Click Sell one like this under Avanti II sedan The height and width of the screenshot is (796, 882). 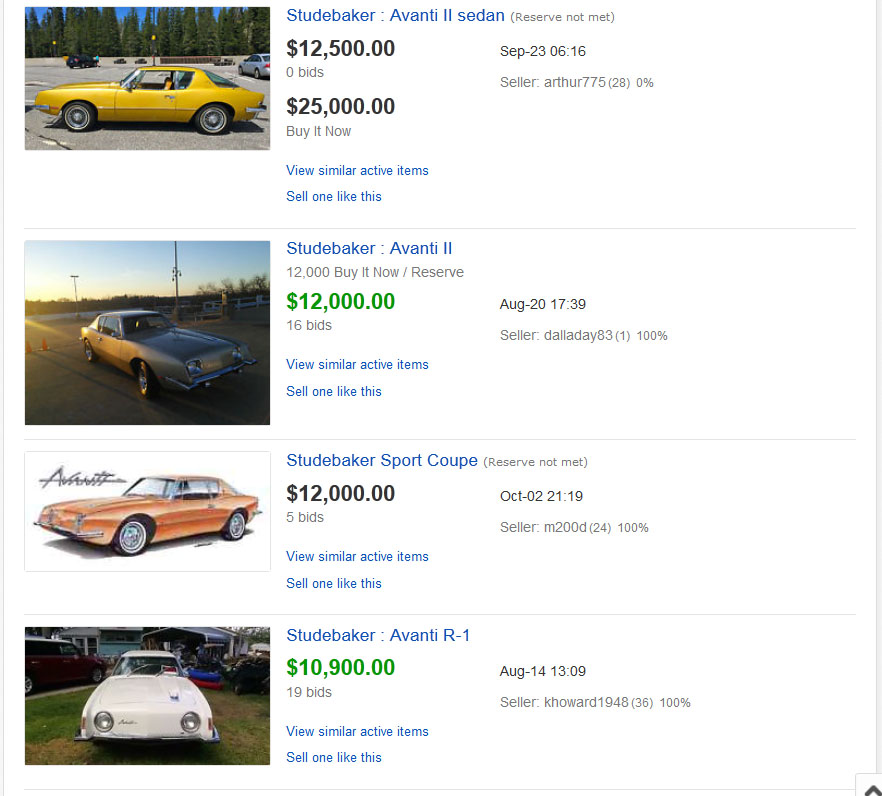[334, 197]
